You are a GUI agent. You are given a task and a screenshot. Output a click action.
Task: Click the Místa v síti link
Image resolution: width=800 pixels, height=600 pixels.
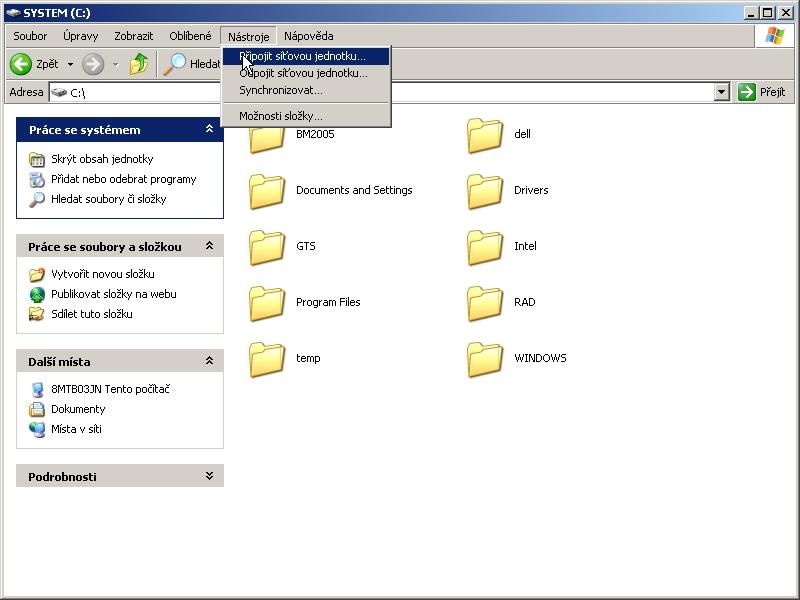coord(76,429)
